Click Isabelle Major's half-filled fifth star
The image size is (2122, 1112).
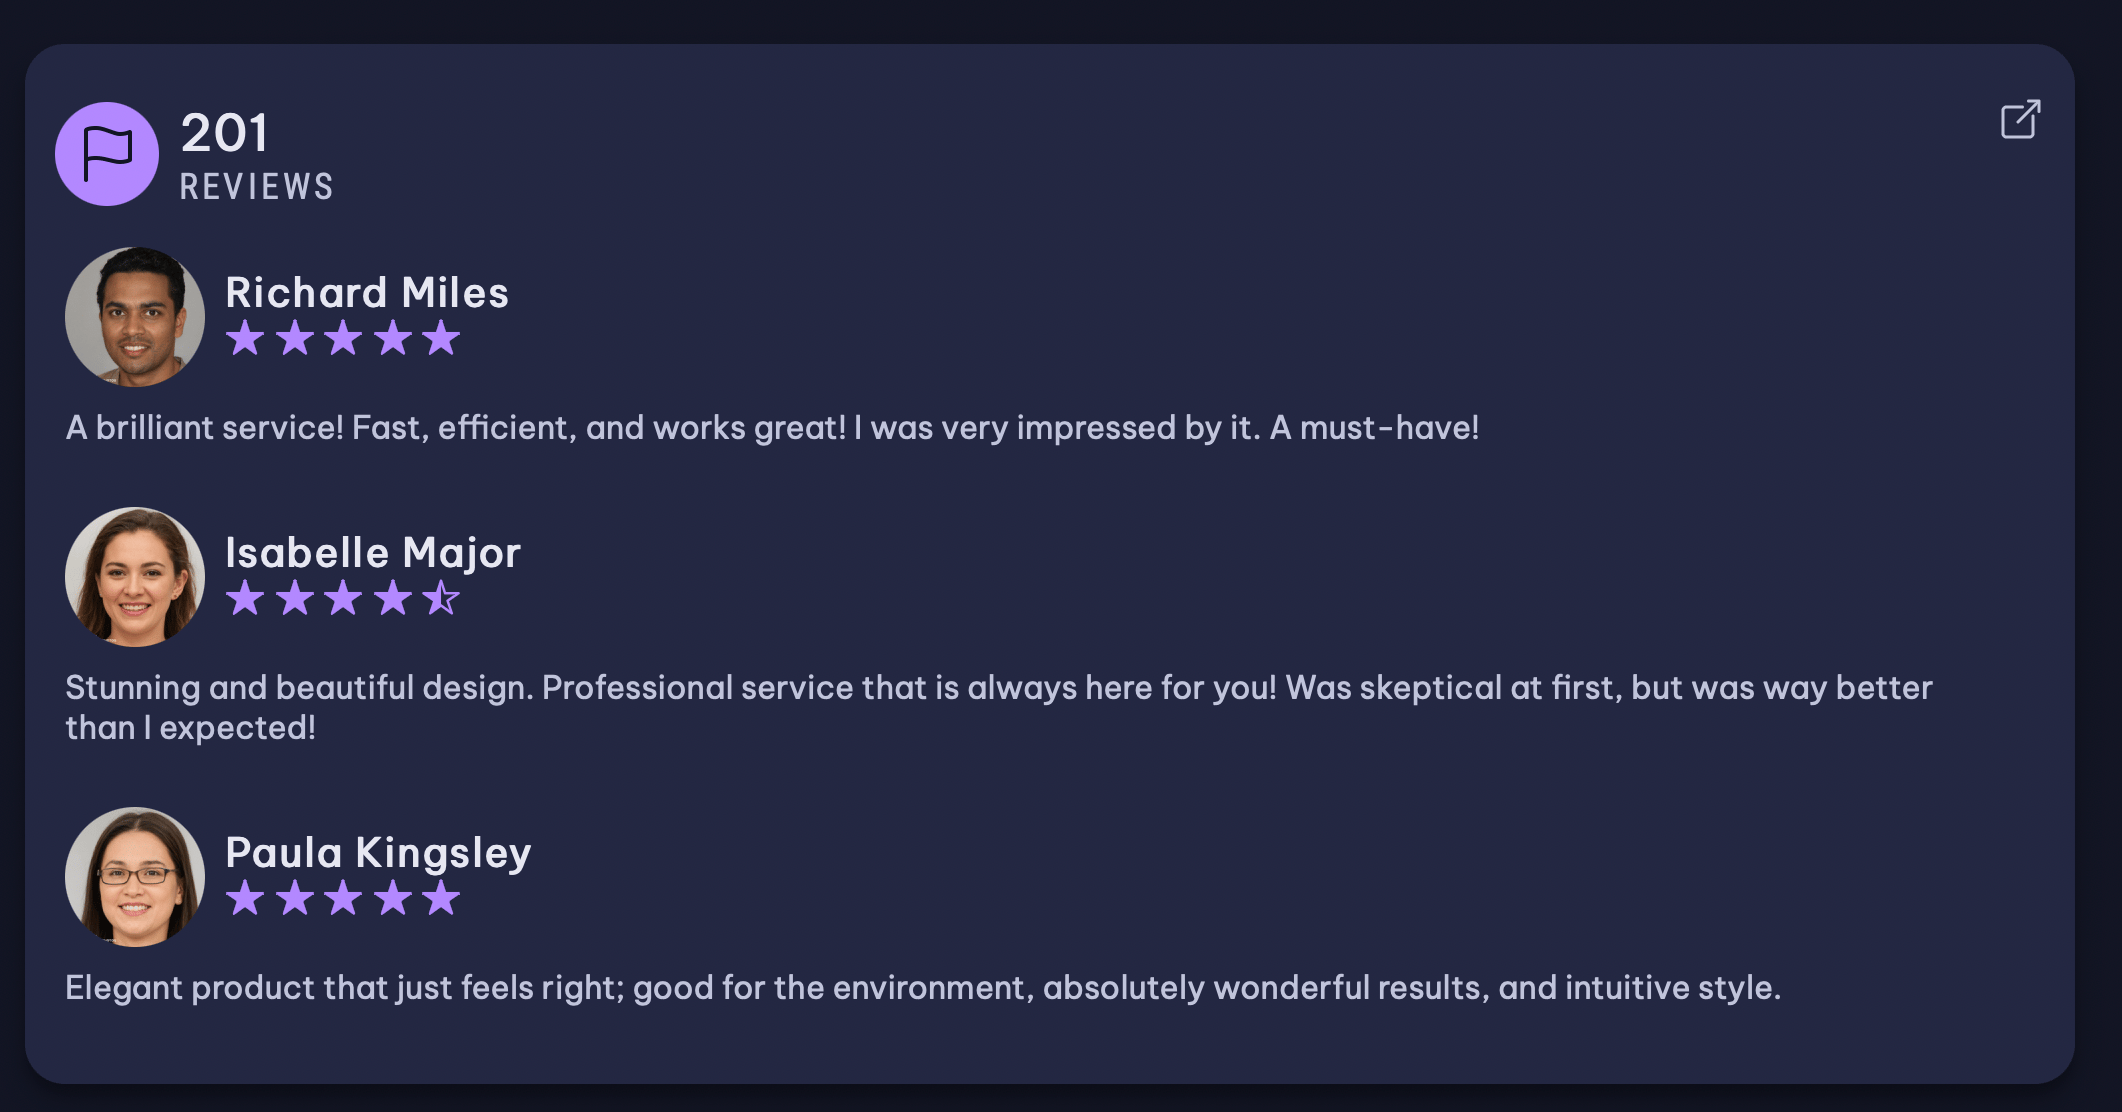(441, 598)
